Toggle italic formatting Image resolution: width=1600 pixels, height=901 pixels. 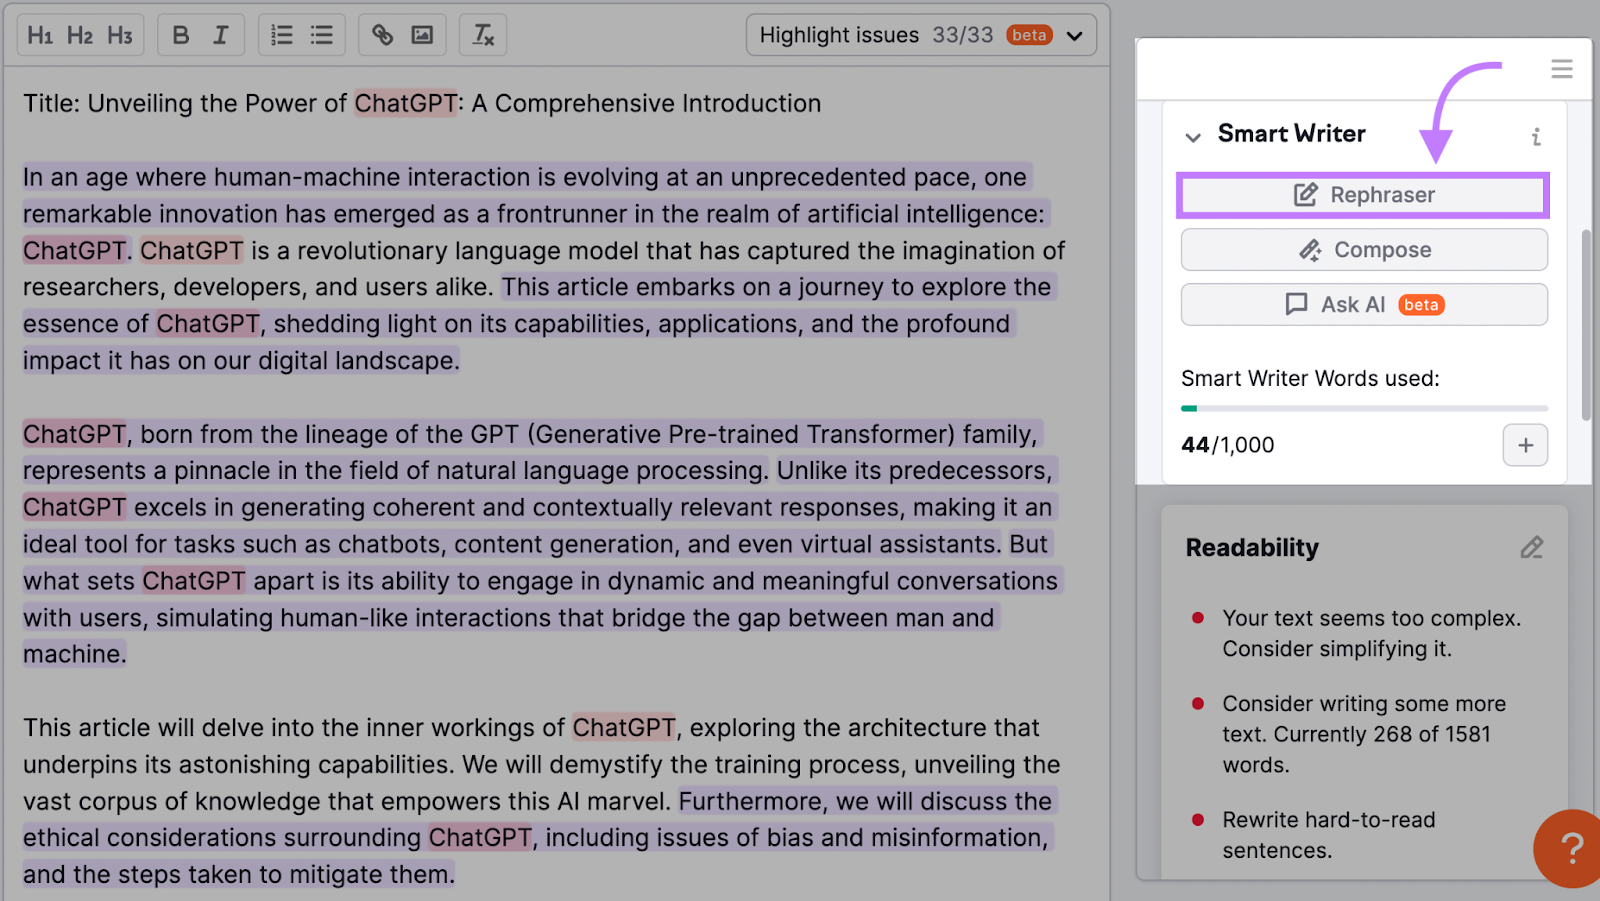point(221,36)
